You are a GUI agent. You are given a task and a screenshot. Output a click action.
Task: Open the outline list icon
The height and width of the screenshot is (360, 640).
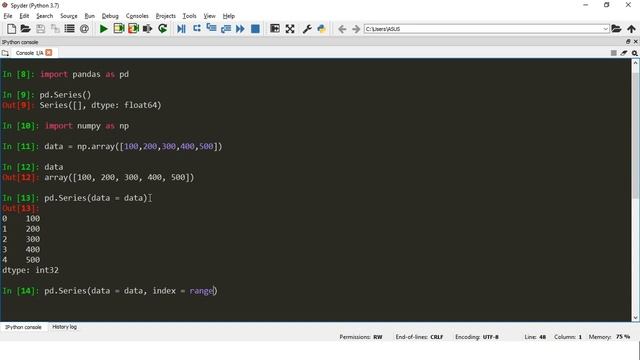69,29
